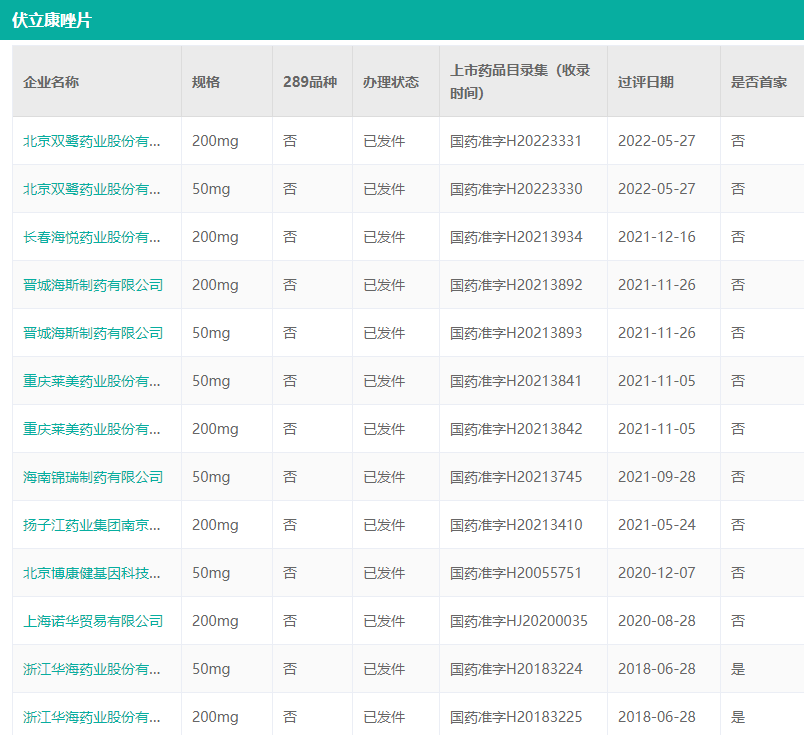Open 上海诺华贸易有限公司 link
Screen dimensions: 804x735
click(x=93, y=621)
